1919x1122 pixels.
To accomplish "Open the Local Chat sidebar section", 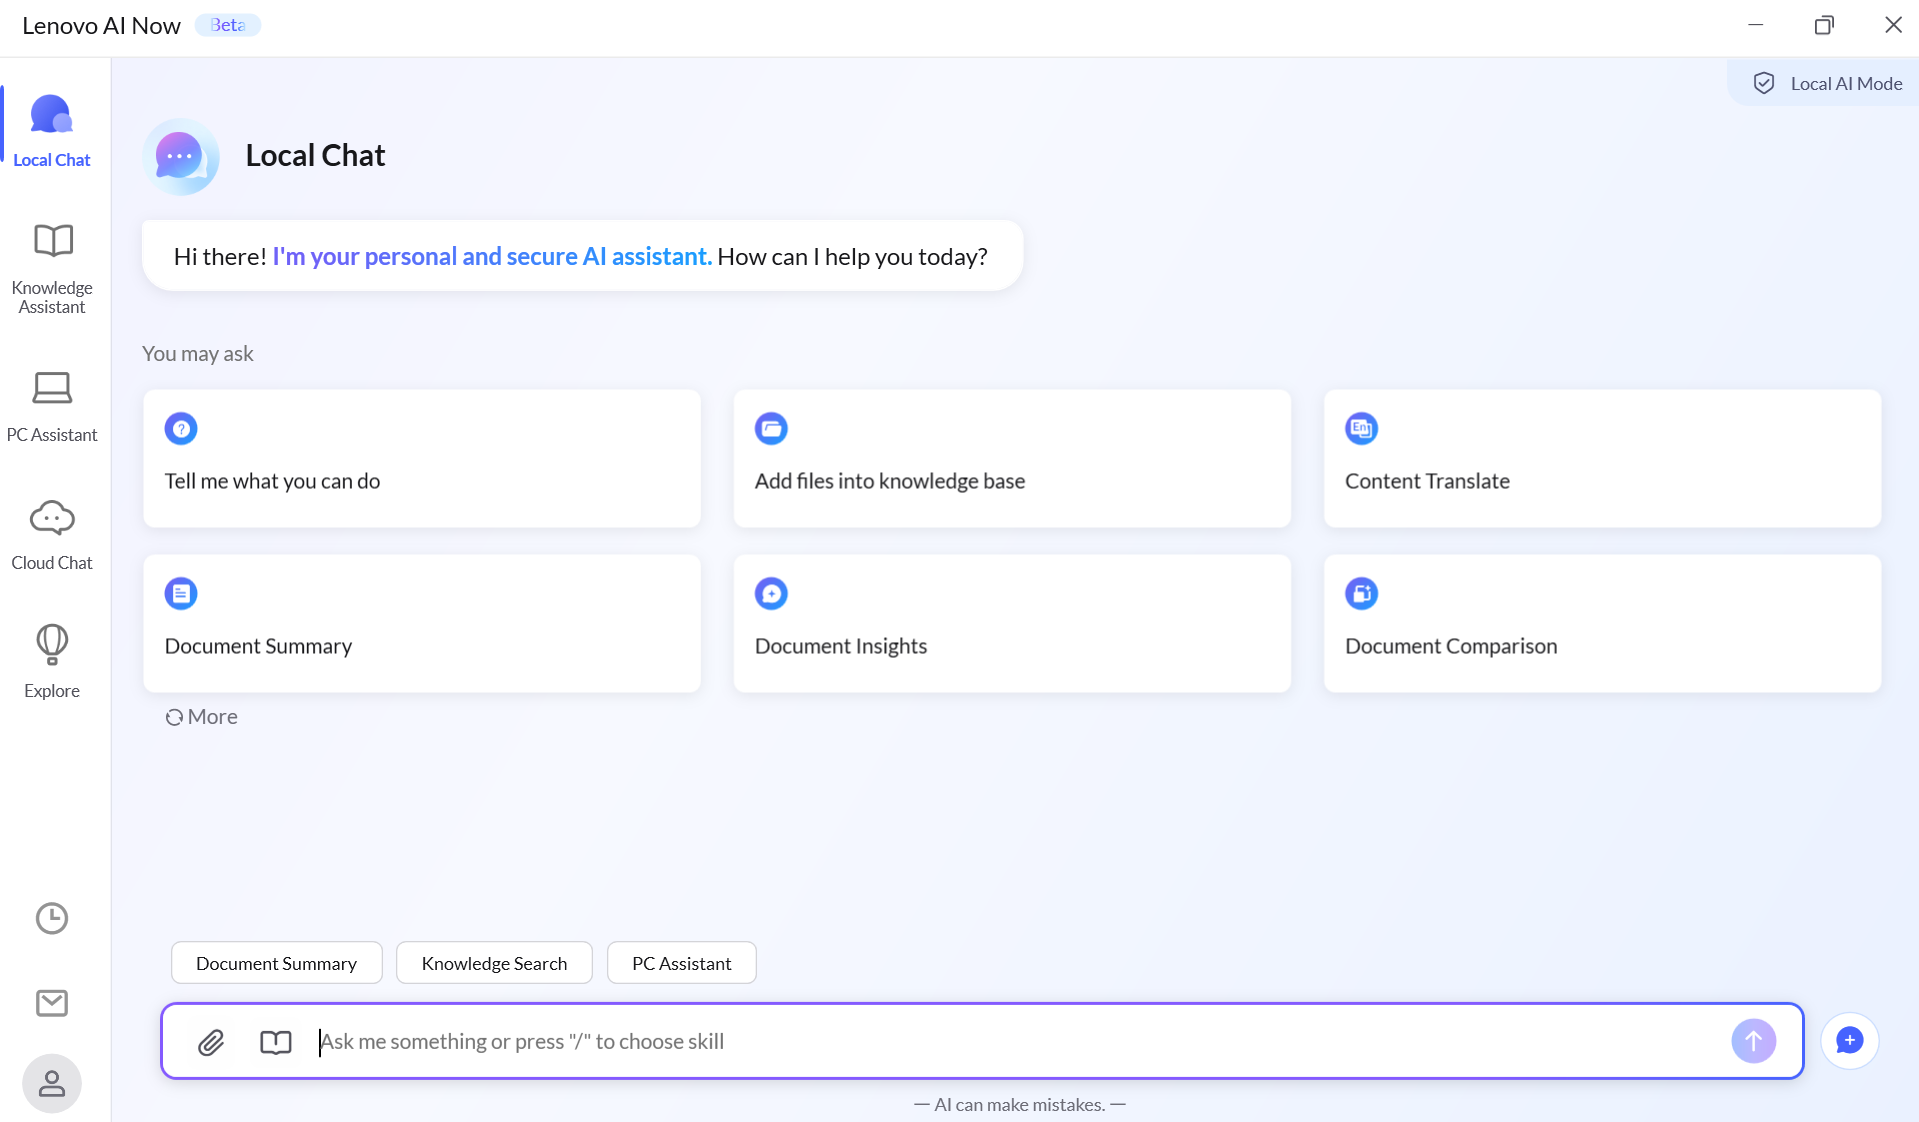I will (x=52, y=130).
